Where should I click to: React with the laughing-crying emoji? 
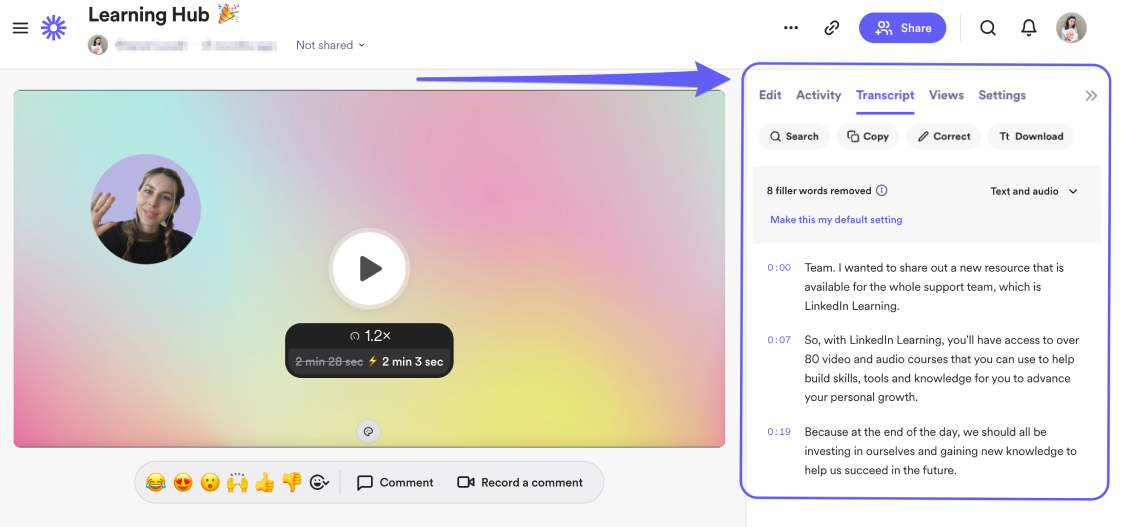click(x=155, y=482)
